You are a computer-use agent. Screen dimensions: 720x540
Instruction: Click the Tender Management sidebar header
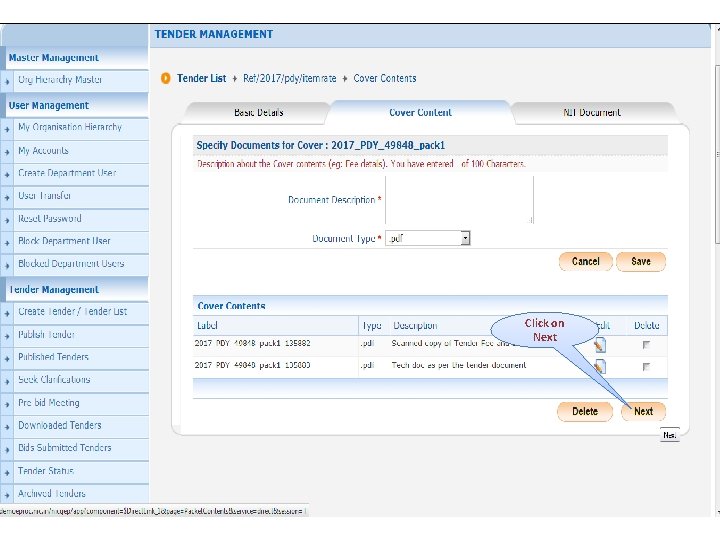pyautogui.click(x=54, y=290)
